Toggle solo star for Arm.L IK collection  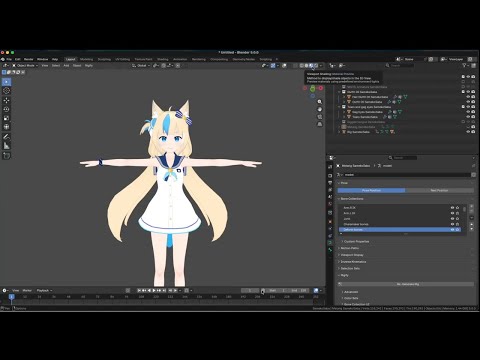458,213
